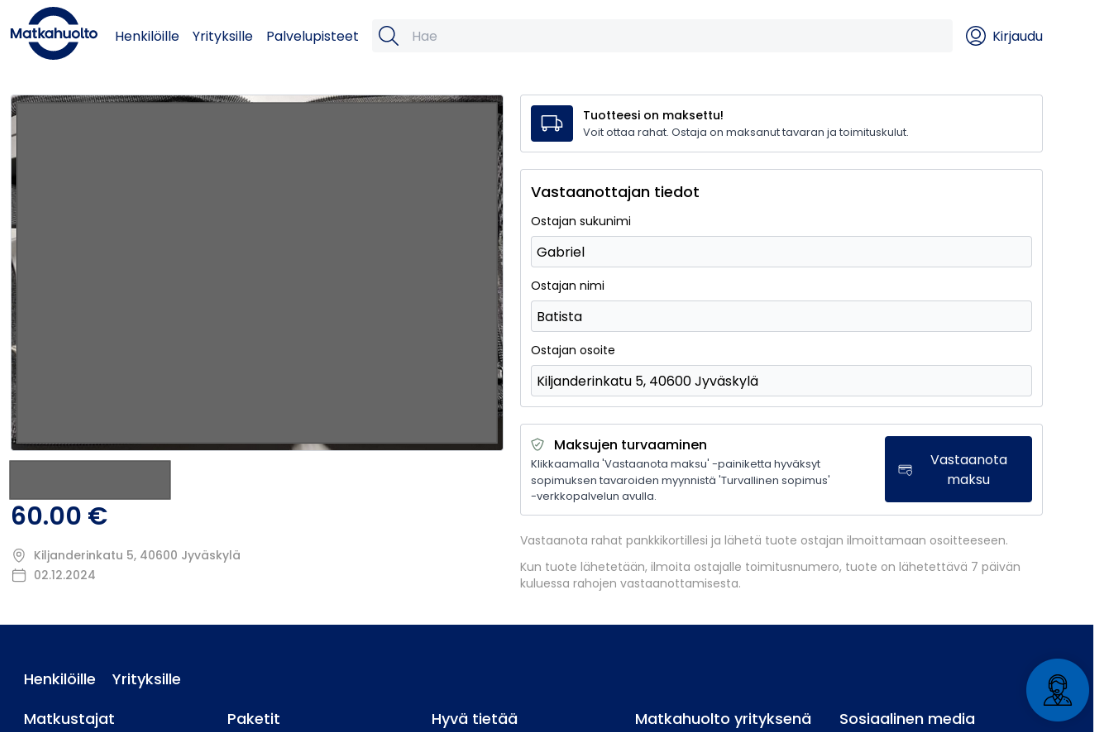Click the Matkahuolto logo

coord(54,34)
